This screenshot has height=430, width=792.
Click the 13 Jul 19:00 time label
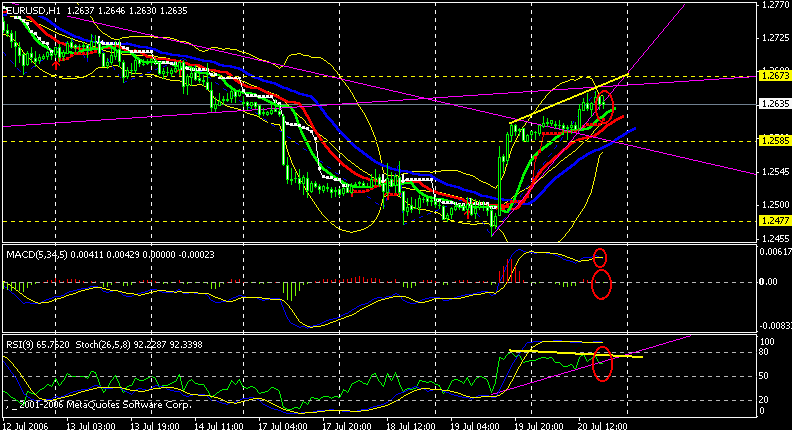coord(155,425)
